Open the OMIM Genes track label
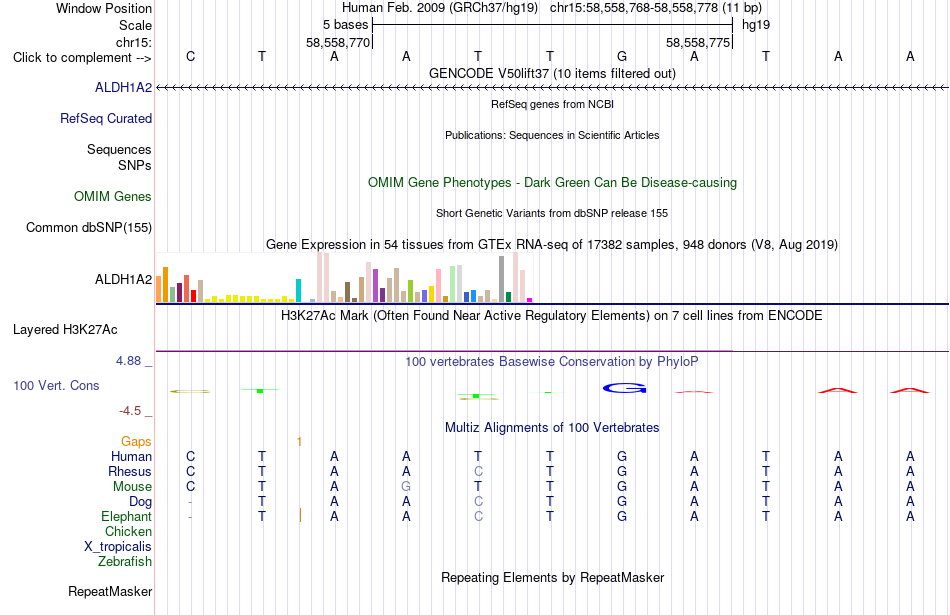Image resolution: width=950 pixels, height=615 pixels. coord(113,197)
